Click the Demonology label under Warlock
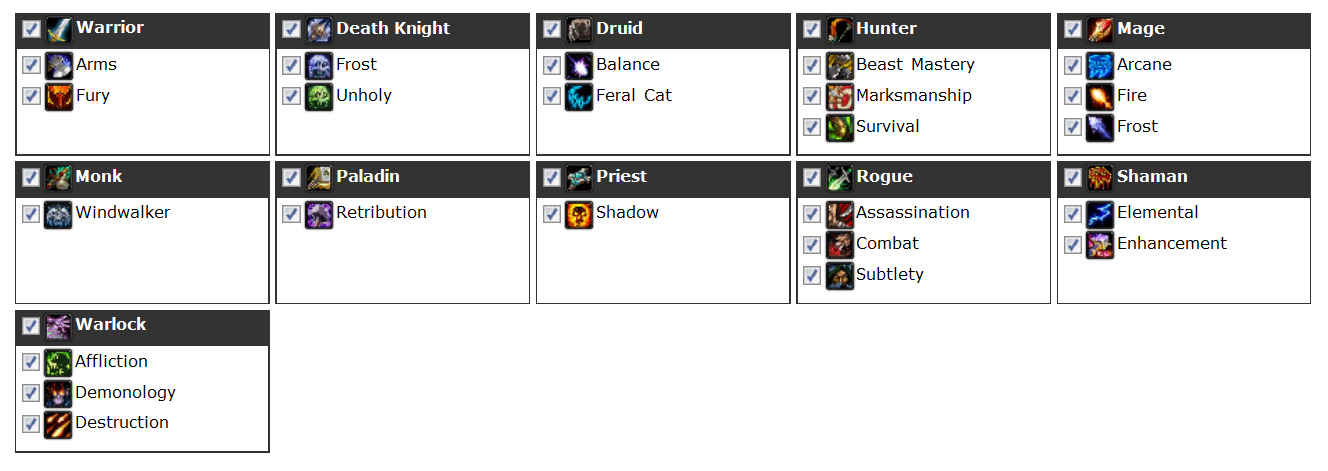The height and width of the screenshot is (471, 1328). (125, 393)
